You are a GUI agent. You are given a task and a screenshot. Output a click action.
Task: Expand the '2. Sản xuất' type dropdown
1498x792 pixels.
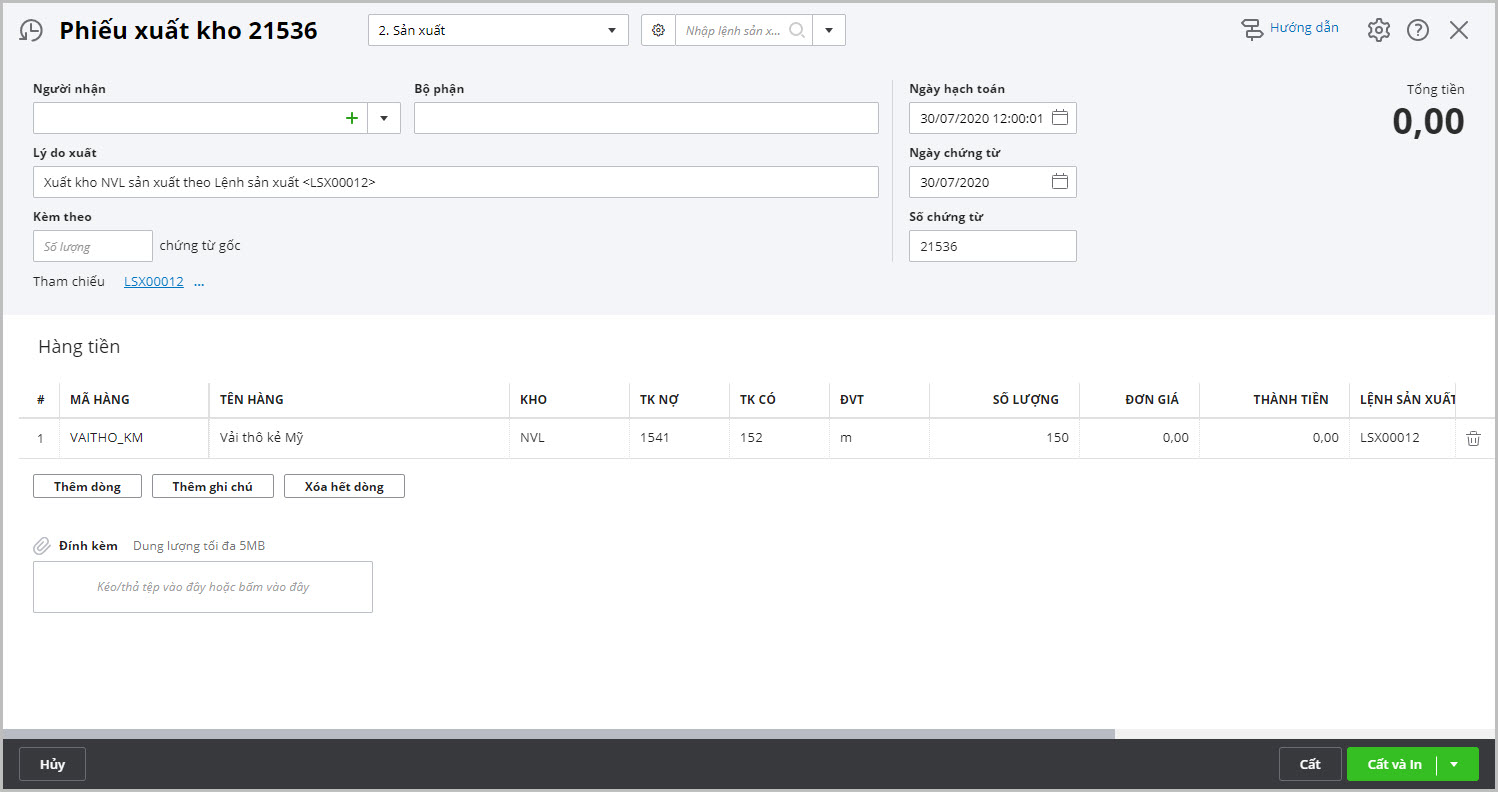coord(611,30)
